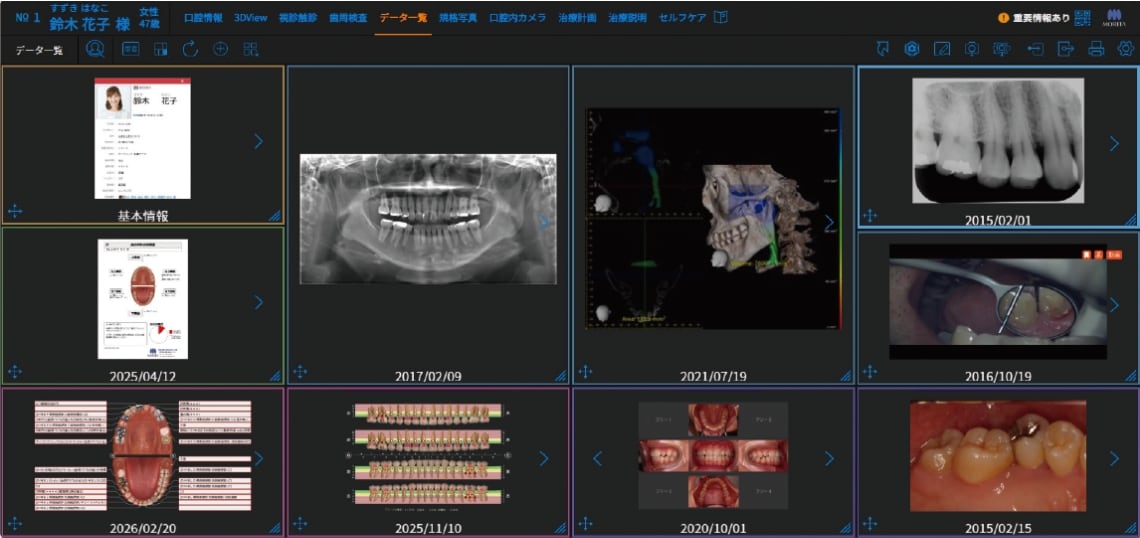Open the 3D skull CT image thumbnail
This screenshot has height=538, width=1140.
(713, 219)
